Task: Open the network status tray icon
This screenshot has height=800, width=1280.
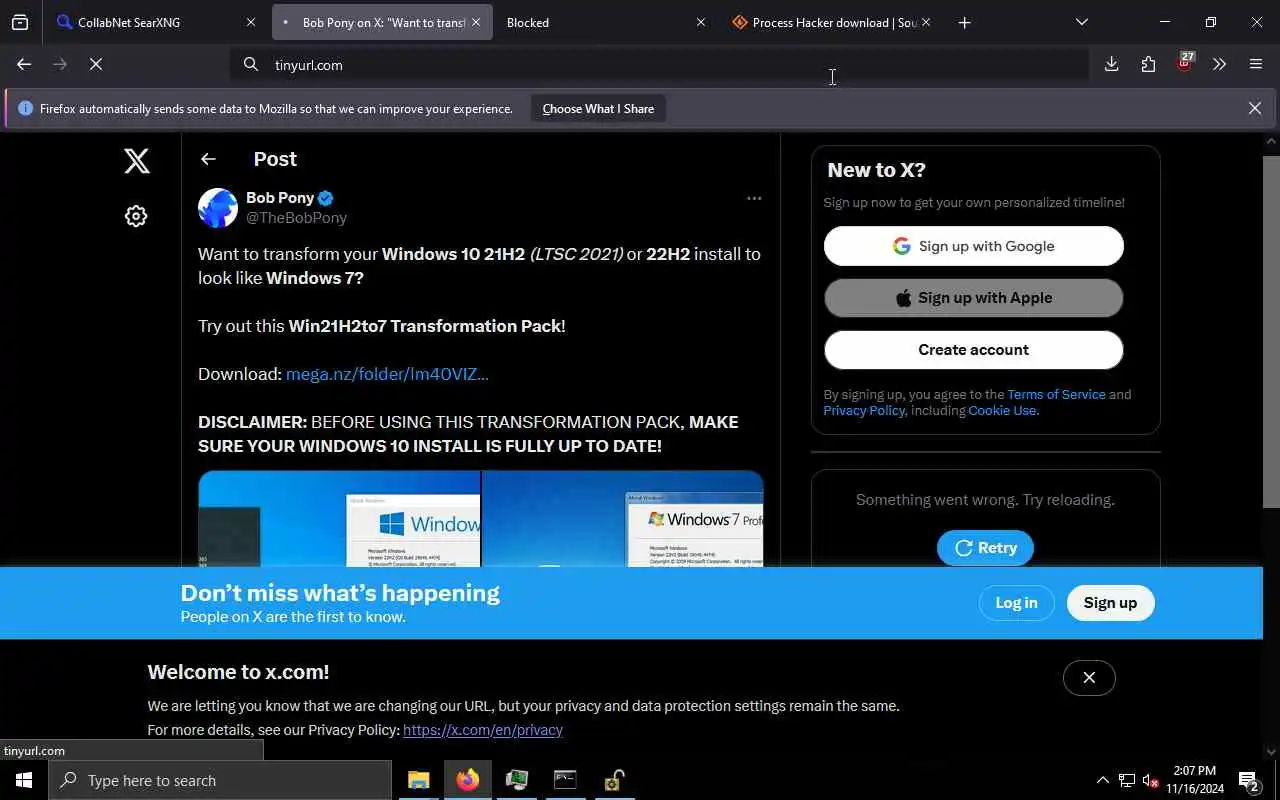Action: coord(1127,780)
